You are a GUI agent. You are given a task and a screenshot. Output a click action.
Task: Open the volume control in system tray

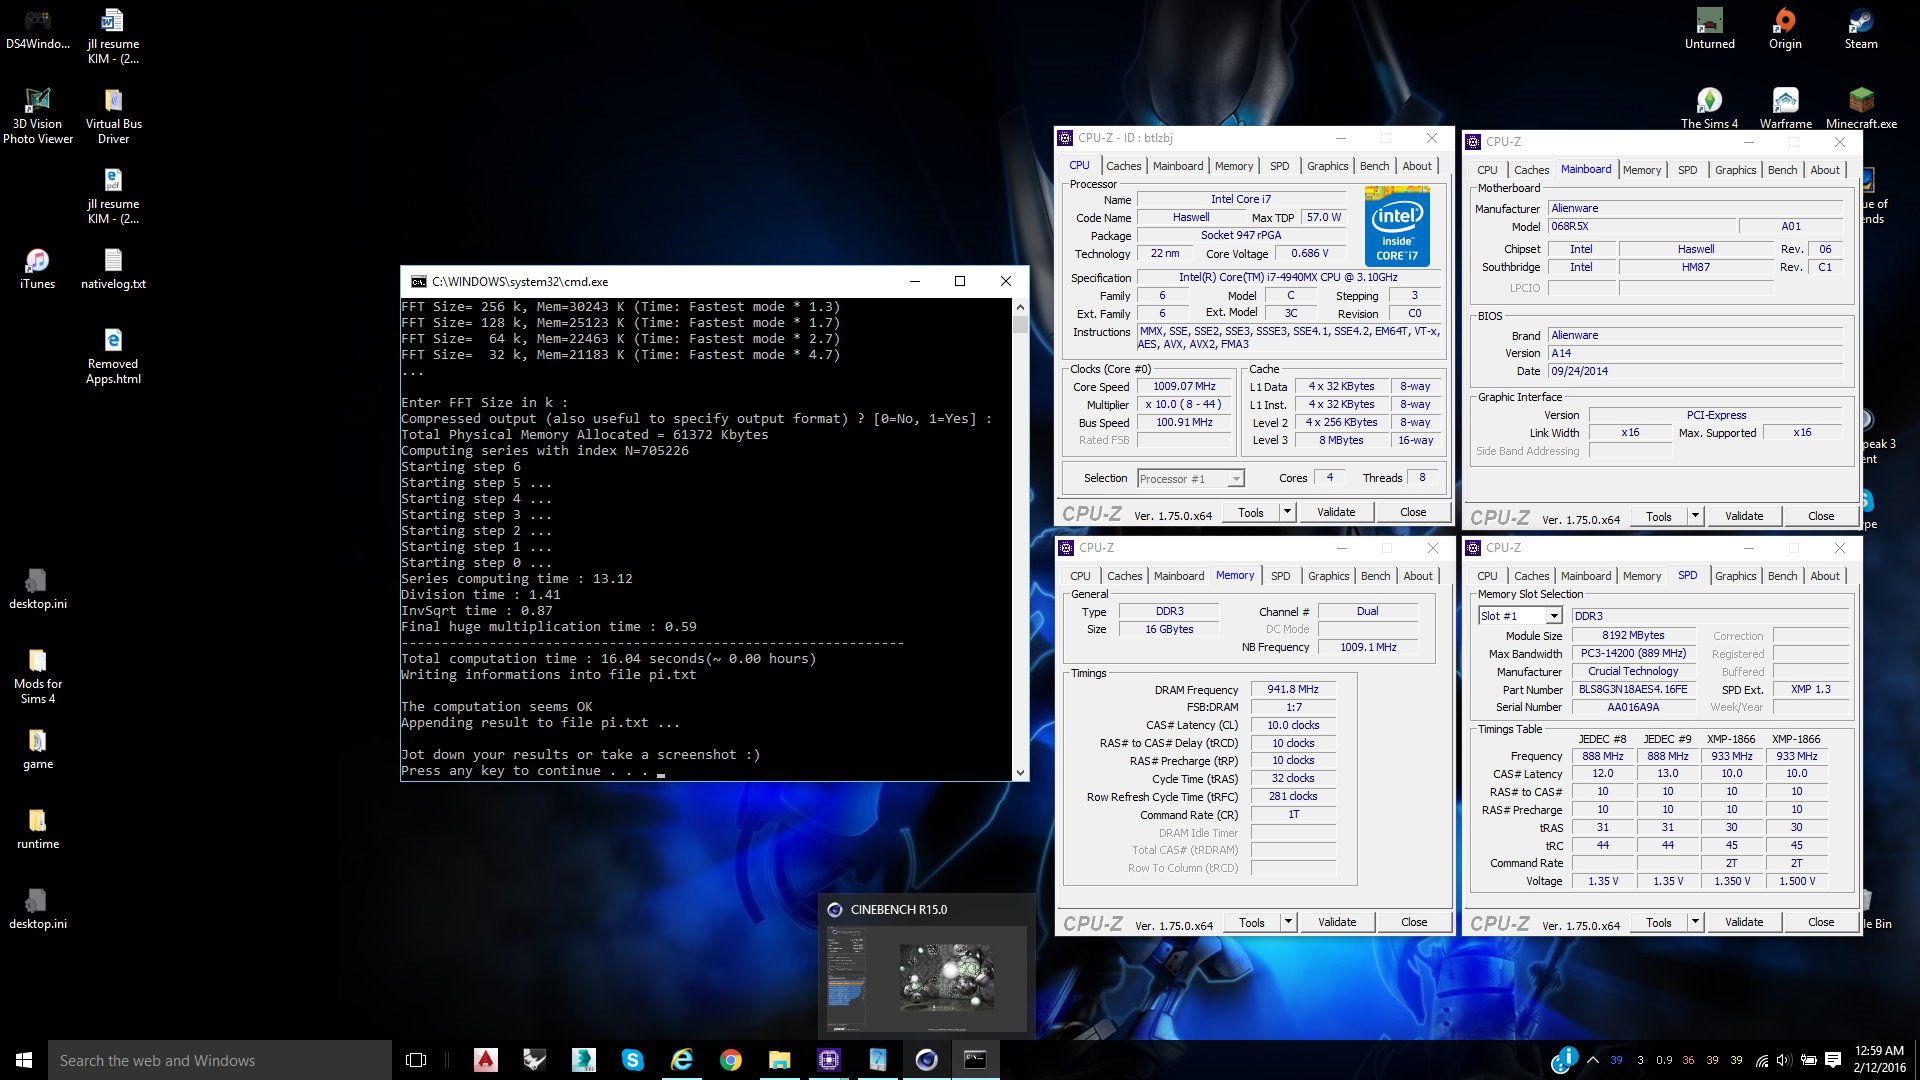click(x=1785, y=1060)
